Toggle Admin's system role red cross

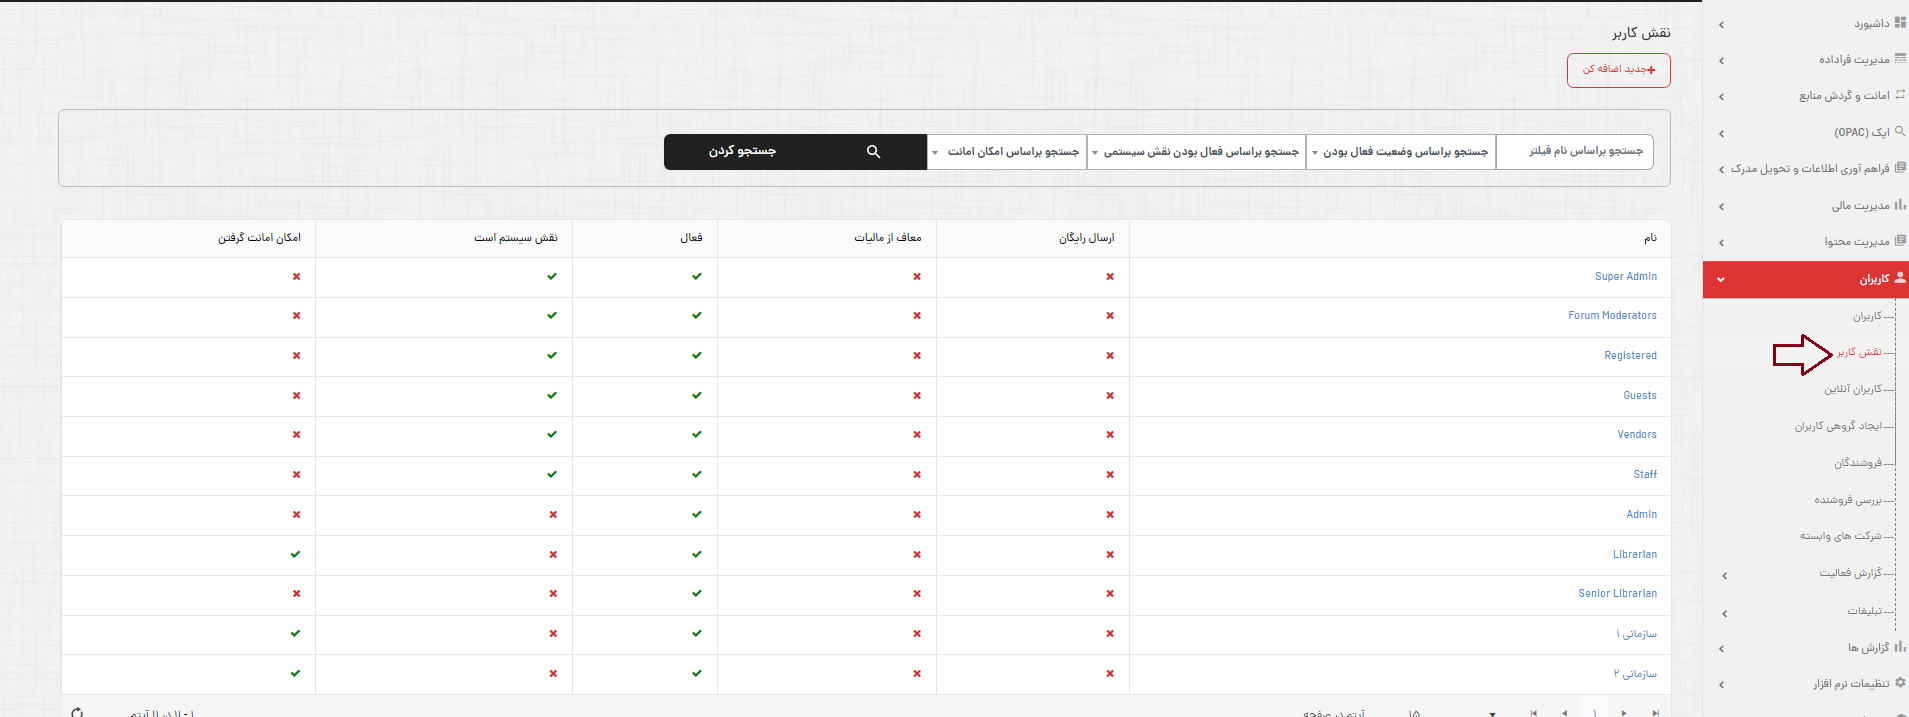coord(553,514)
